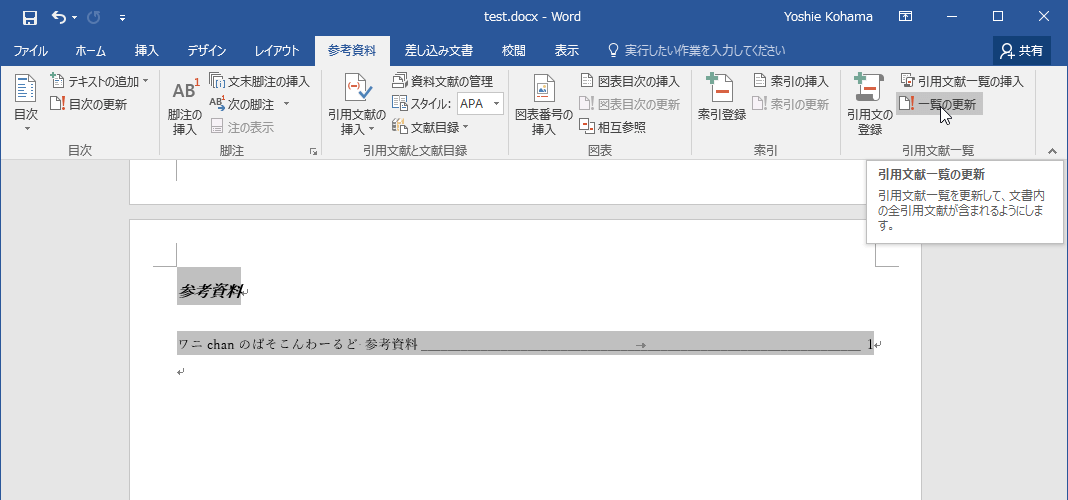Image resolution: width=1068 pixels, height=500 pixels.
Task: Click the 共有 share button
Action: click(x=1022, y=50)
